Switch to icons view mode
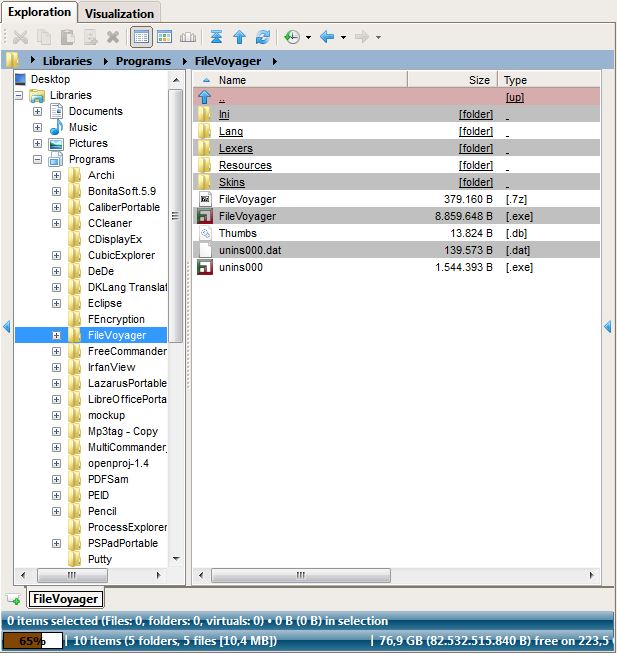Viewport: 617px width, 654px height. coord(164,38)
